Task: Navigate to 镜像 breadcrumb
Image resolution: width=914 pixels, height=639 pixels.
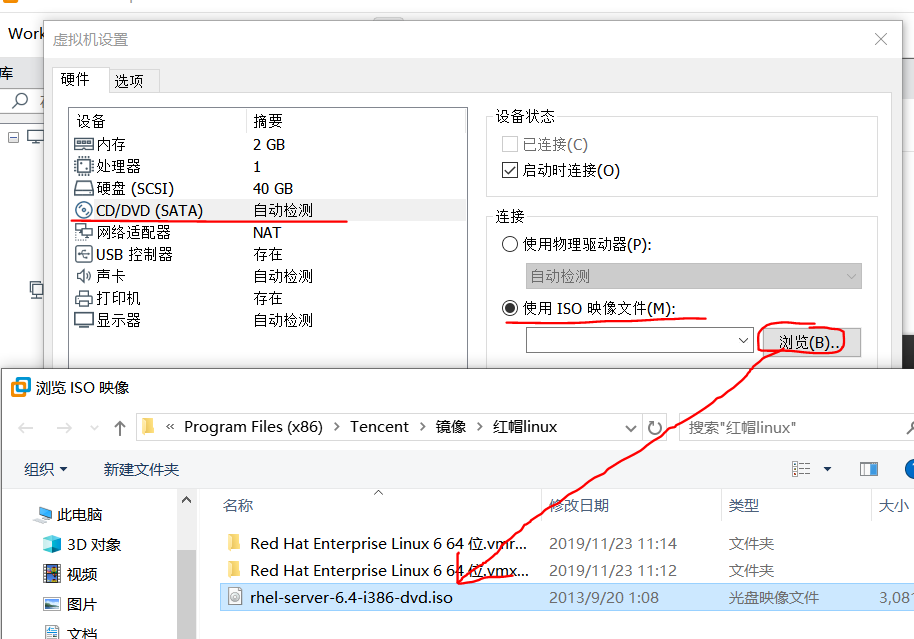Action: 451,427
